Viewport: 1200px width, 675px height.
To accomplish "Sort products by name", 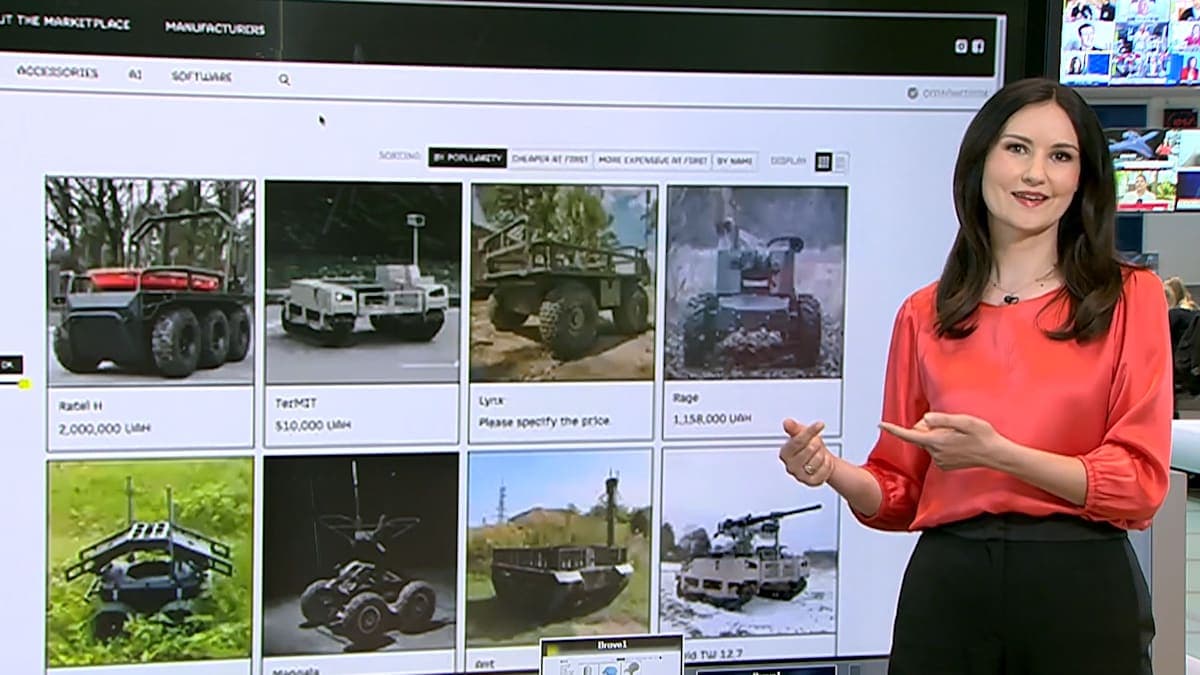I will [735, 161].
